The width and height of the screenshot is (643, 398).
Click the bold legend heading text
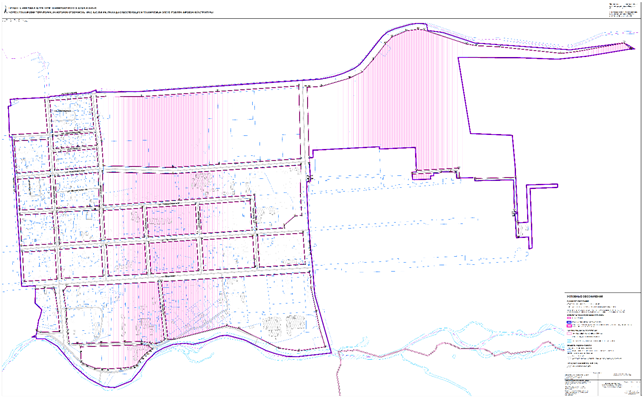(585, 296)
